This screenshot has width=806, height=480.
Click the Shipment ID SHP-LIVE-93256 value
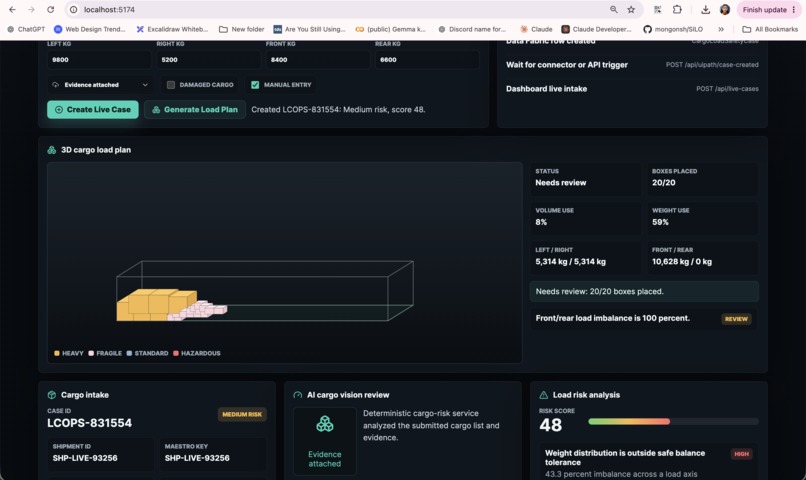click(85, 458)
